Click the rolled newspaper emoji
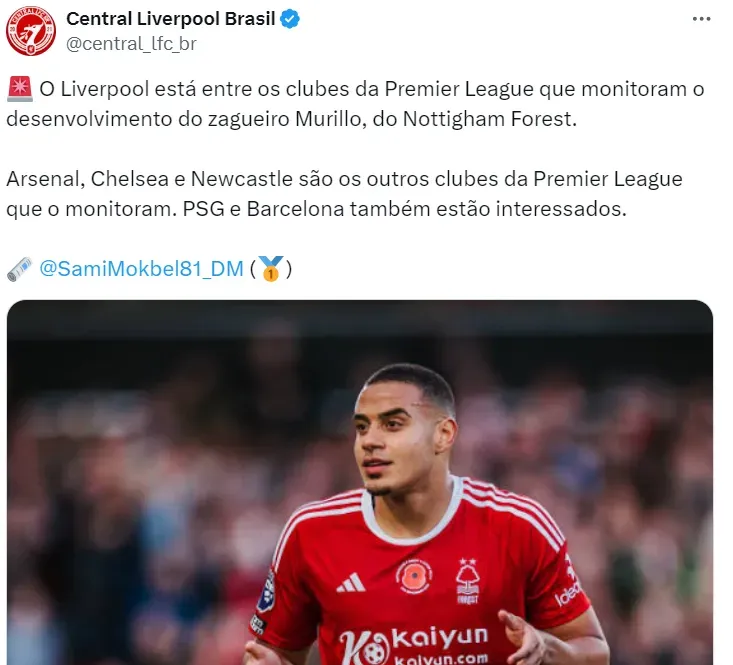The height and width of the screenshot is (665, 733). pos(20,269)
